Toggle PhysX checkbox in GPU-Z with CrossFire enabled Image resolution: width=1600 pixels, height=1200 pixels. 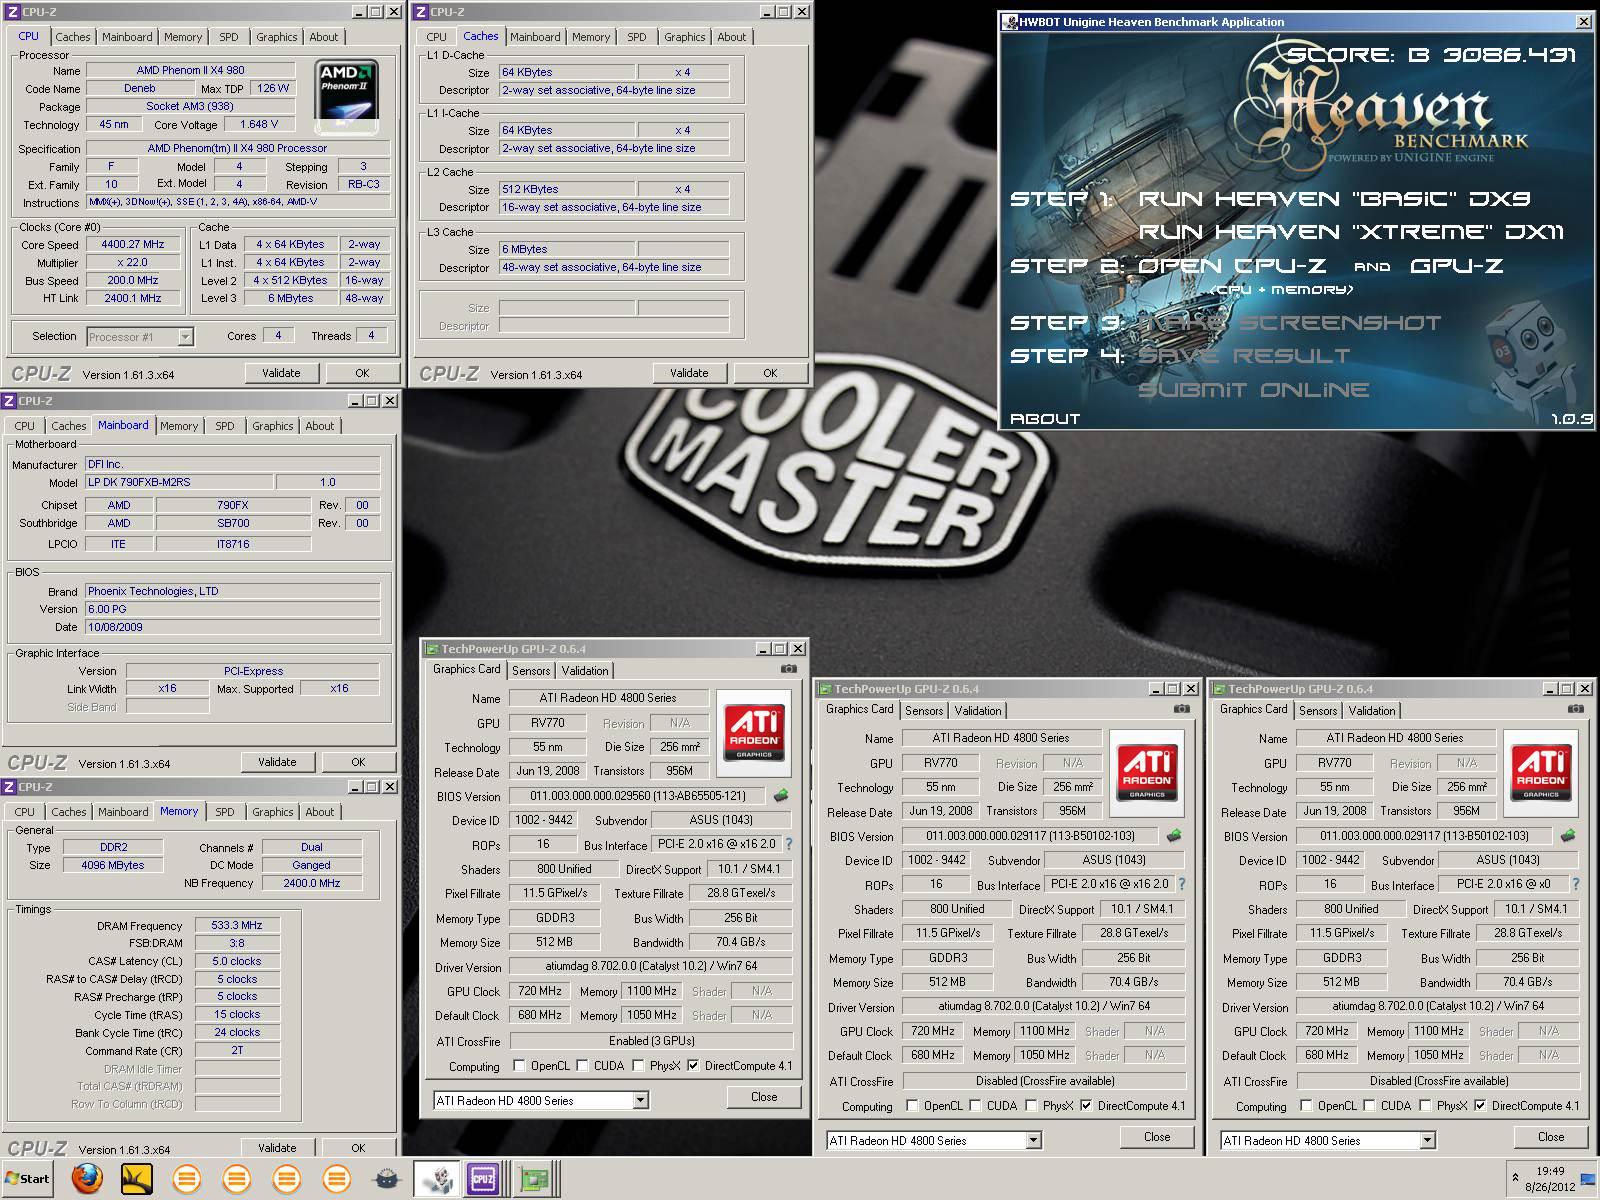(x=637, y=1065)
